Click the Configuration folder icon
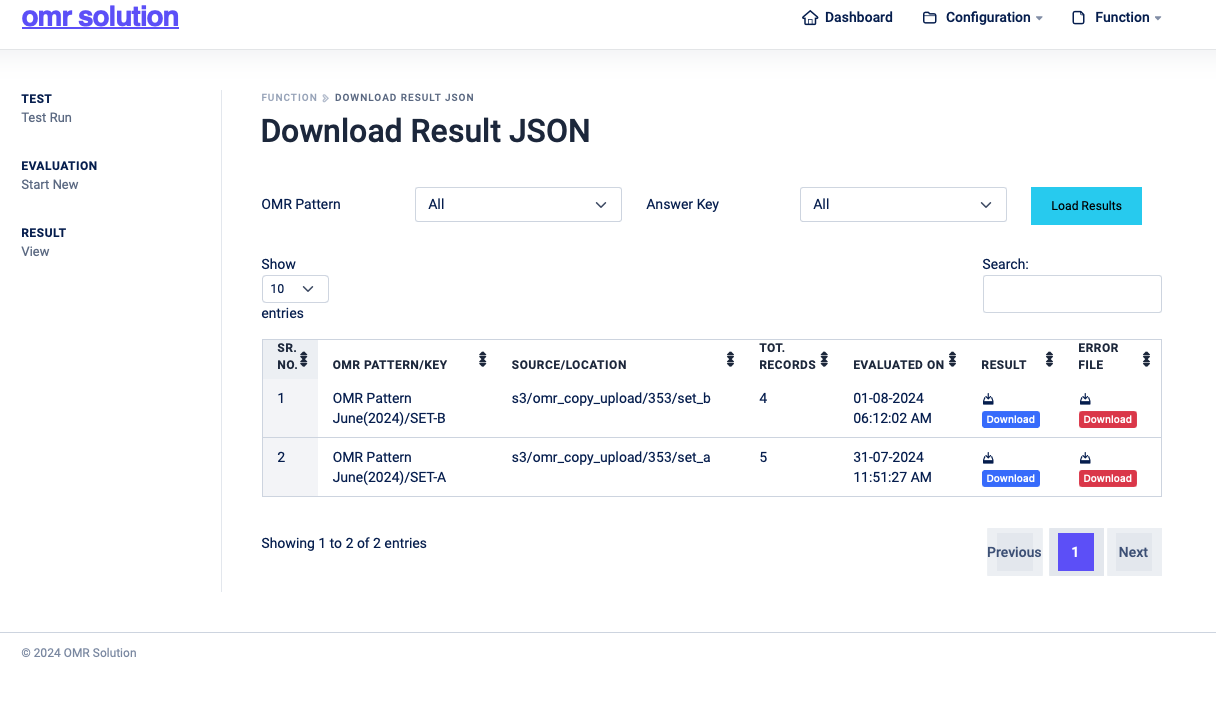This screenshot has width=1216, height=717. (930, 18)
